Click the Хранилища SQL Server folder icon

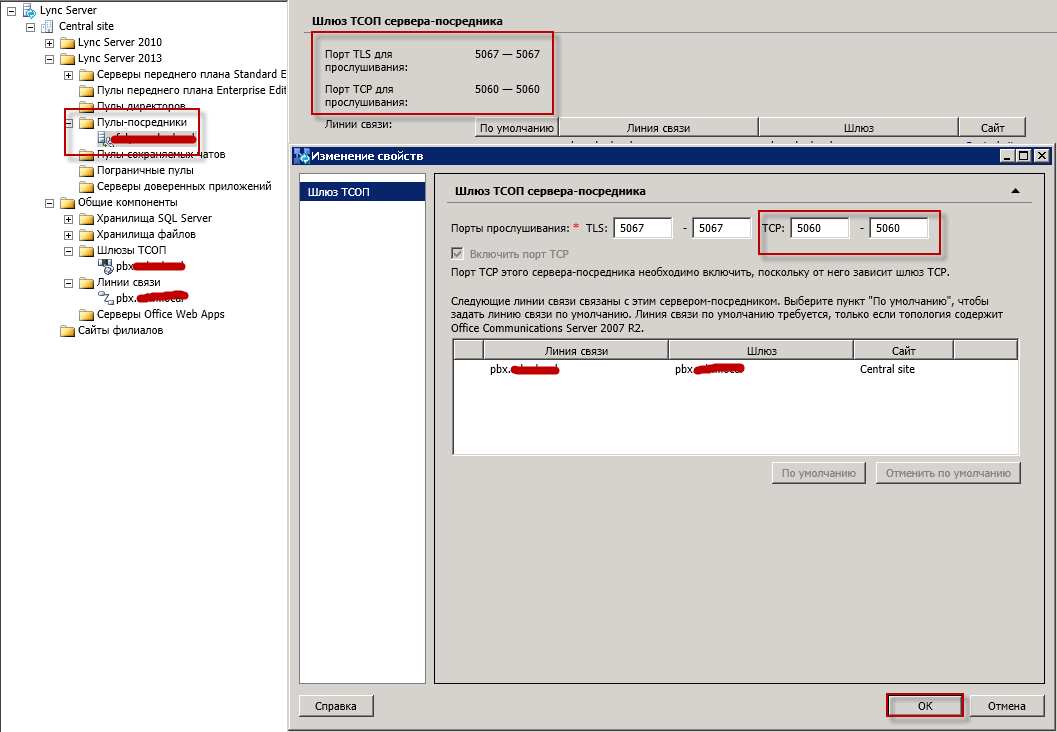click(86, 218)
